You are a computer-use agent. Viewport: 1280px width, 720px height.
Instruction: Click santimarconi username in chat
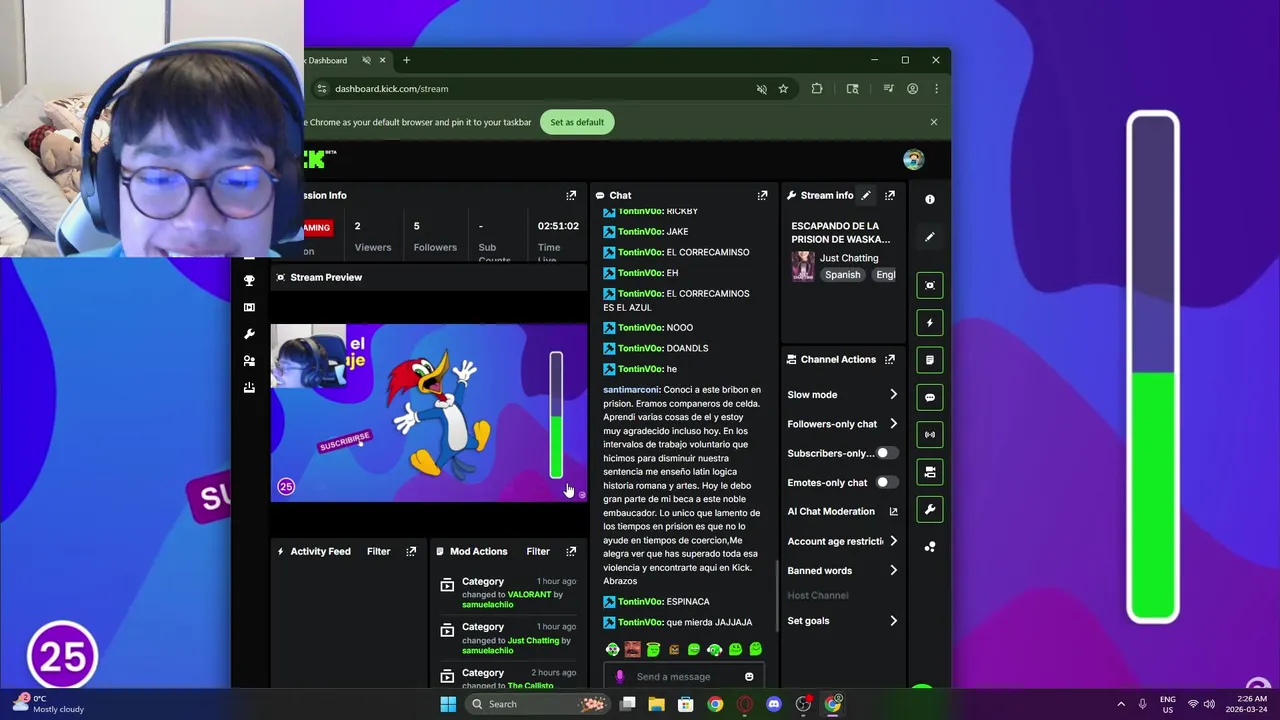(x=631, y=390)
